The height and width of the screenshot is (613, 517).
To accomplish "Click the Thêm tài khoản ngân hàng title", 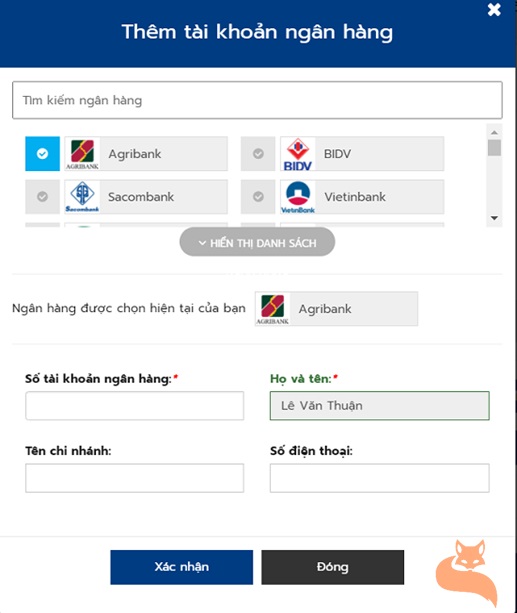I will [257, 32].
